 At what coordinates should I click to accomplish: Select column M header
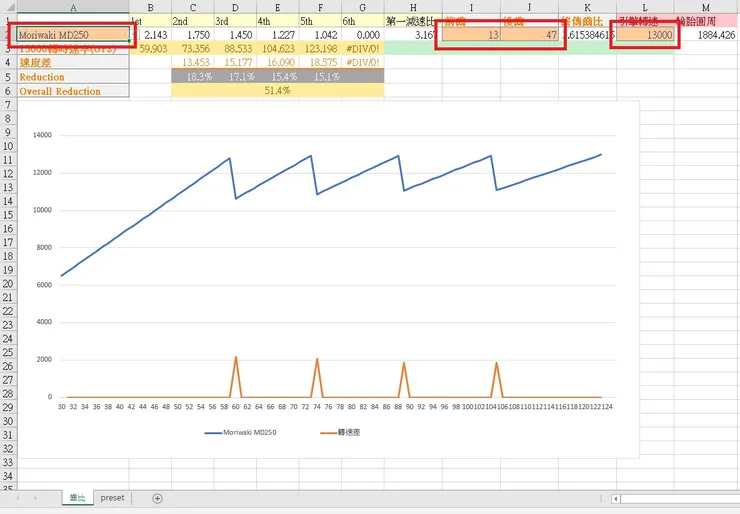pyautogui.click(x=706, y=7)
